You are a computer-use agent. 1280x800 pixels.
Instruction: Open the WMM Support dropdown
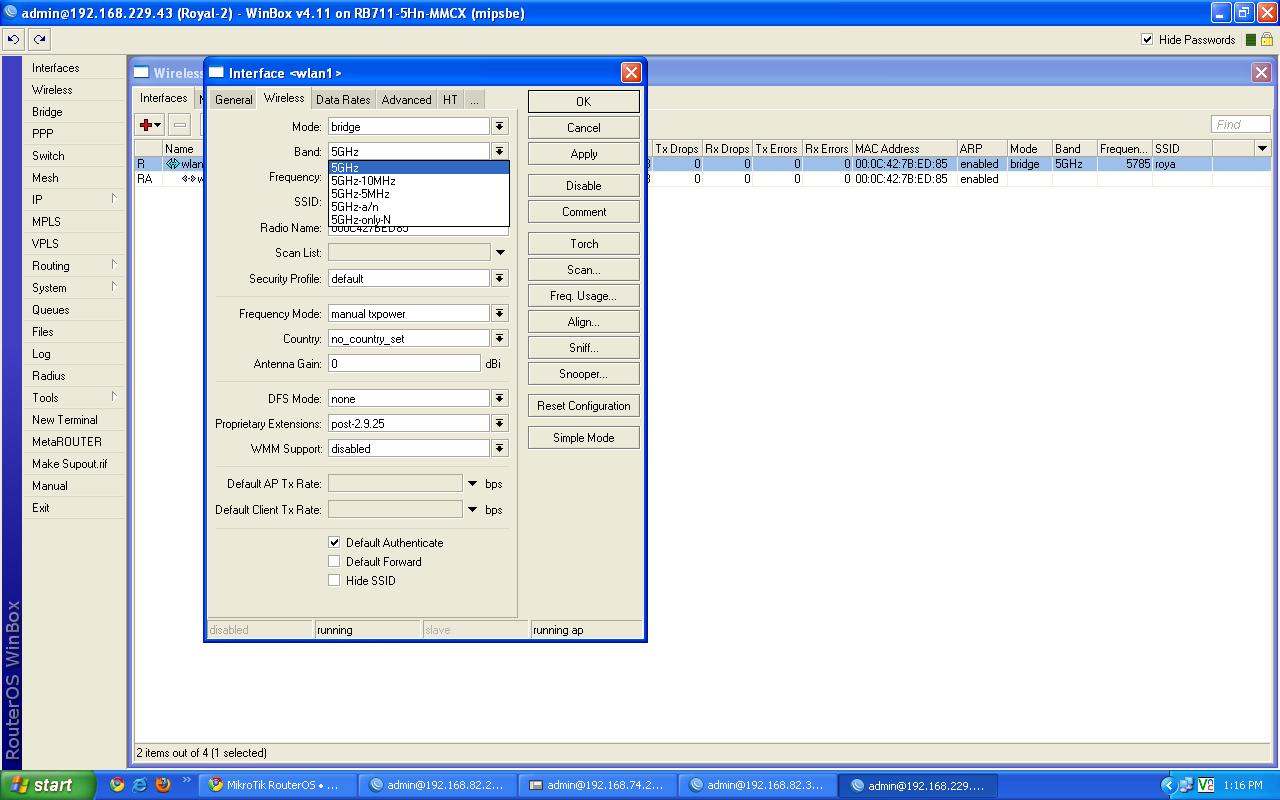click(500, 448)
